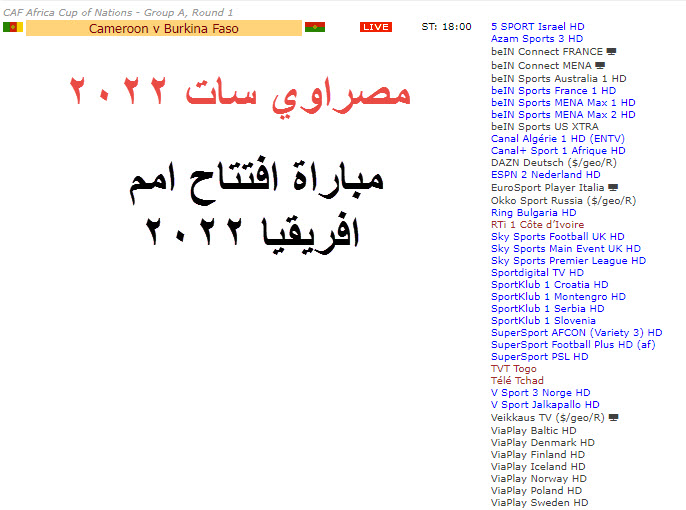Click the ST: 18:00 start time

click(x=447, y=27)
